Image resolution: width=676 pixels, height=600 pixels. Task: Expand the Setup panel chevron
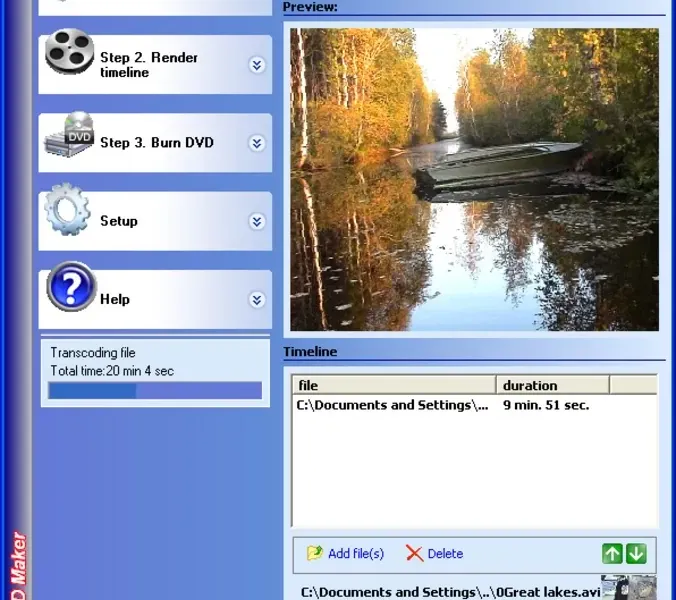(x=257, y=222)
